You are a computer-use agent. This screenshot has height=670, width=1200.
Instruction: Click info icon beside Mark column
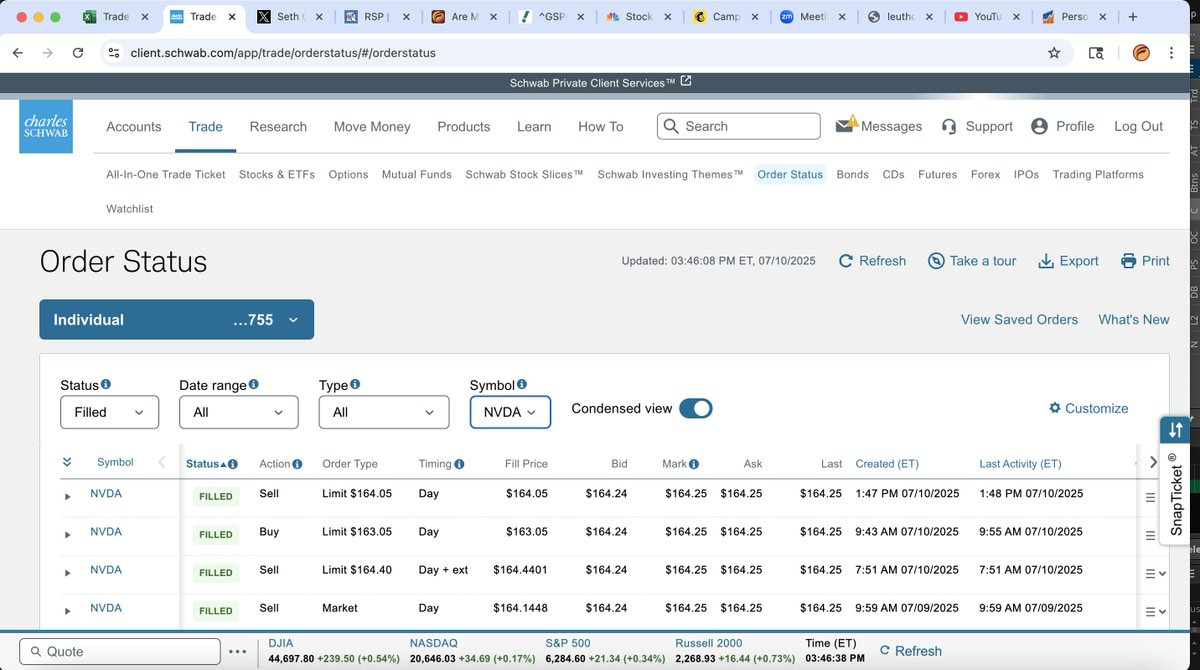[694, 464]
